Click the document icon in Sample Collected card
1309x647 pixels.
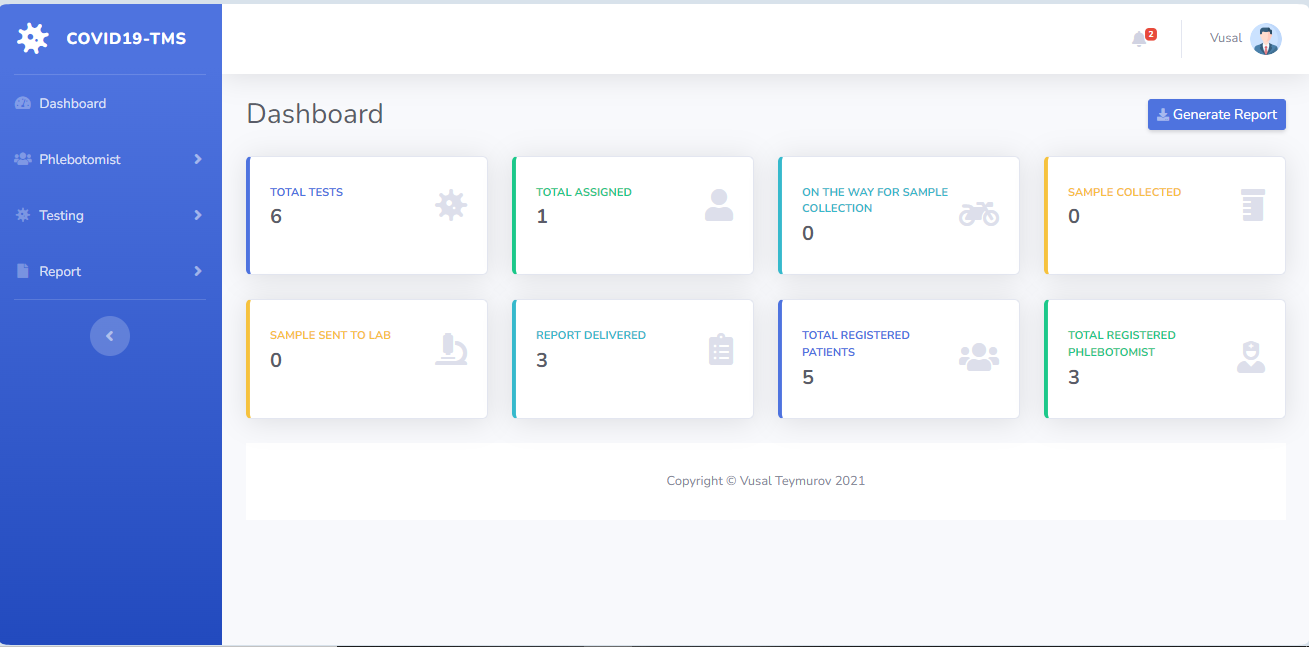point(1252,205)
